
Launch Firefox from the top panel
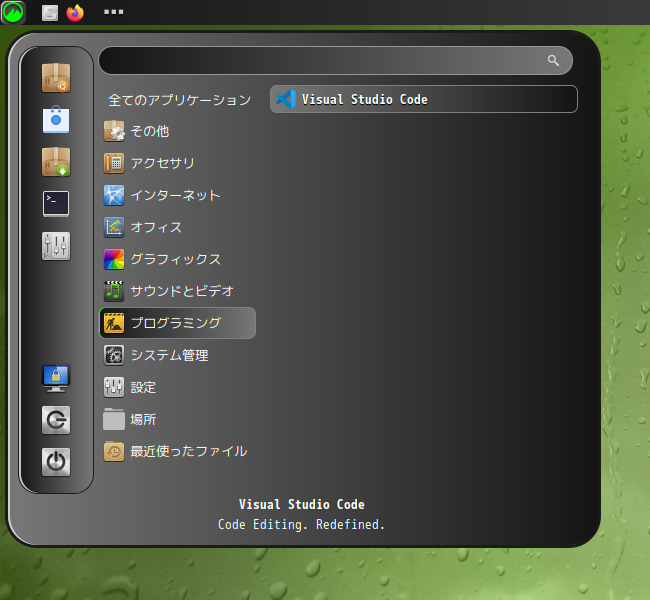[x=75, y=12]
